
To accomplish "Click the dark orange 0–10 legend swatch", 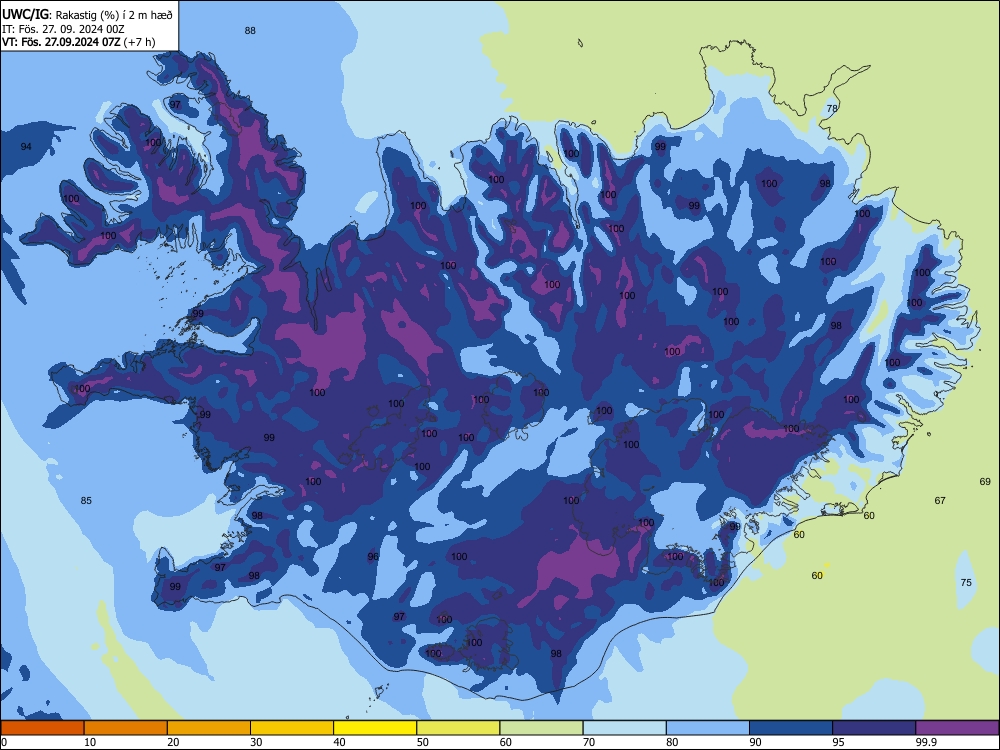I will point(42,728).
